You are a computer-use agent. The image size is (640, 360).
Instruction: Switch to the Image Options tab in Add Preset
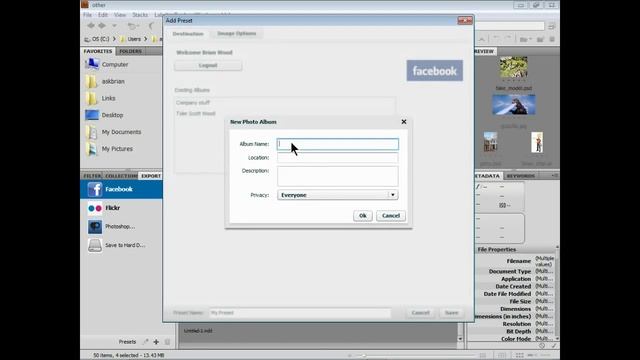pos(237,33)
